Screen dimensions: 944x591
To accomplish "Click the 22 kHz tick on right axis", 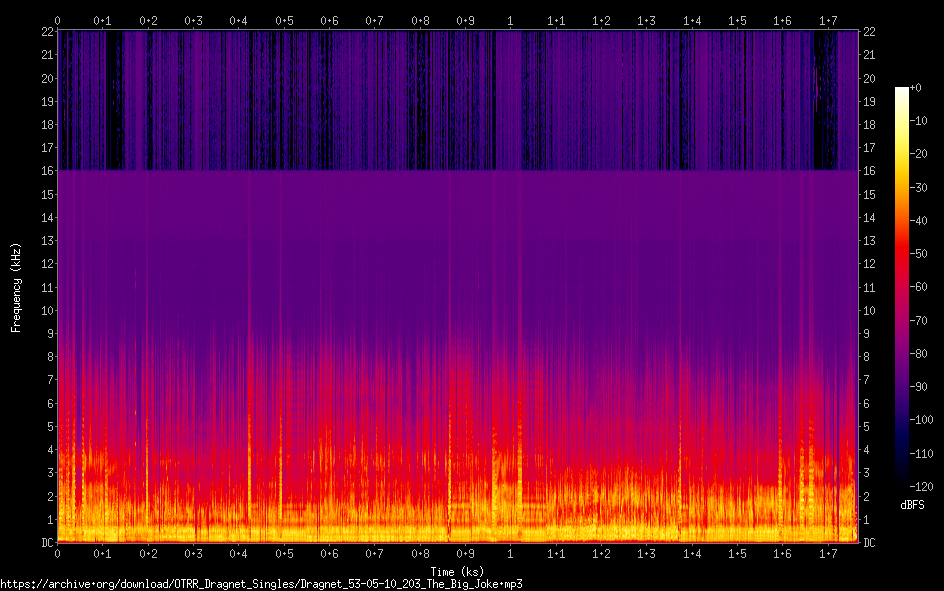I will click(869, 32).
